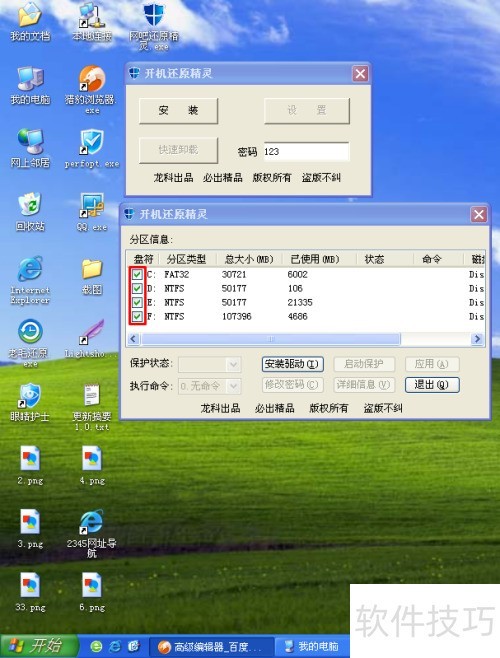The width and height of the screenshot is (500, 658).
Task: Click the 快速卸载 button
Action: point(178,150)
